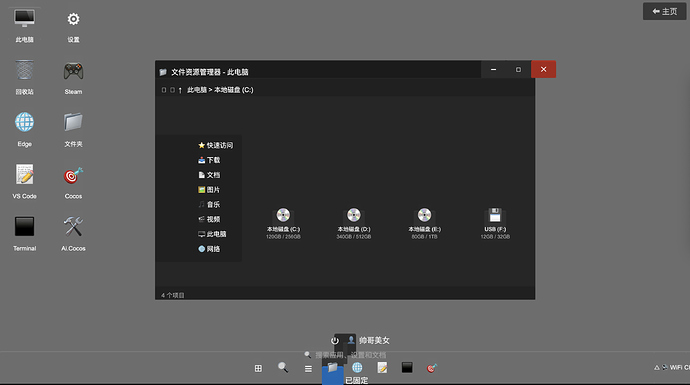Click the 已固定 label on the taskbar
The image size is (690, 385).
pos(356,381)
